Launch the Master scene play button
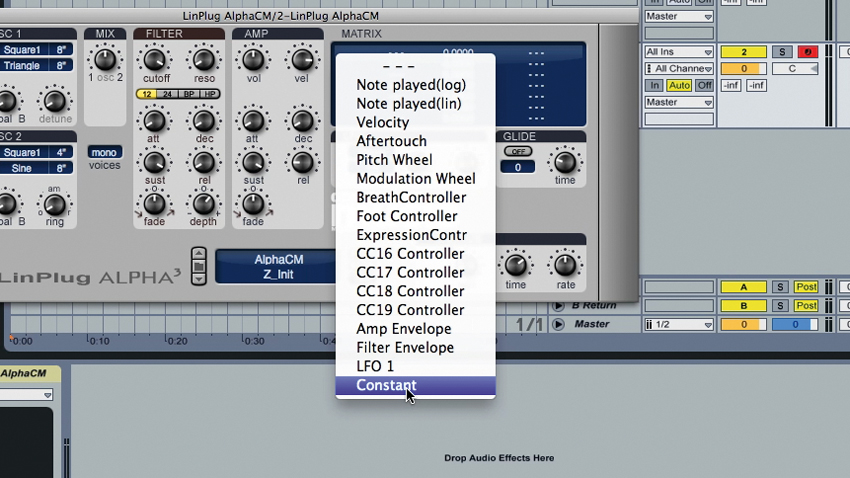850x478 pixels. (558, 324)
